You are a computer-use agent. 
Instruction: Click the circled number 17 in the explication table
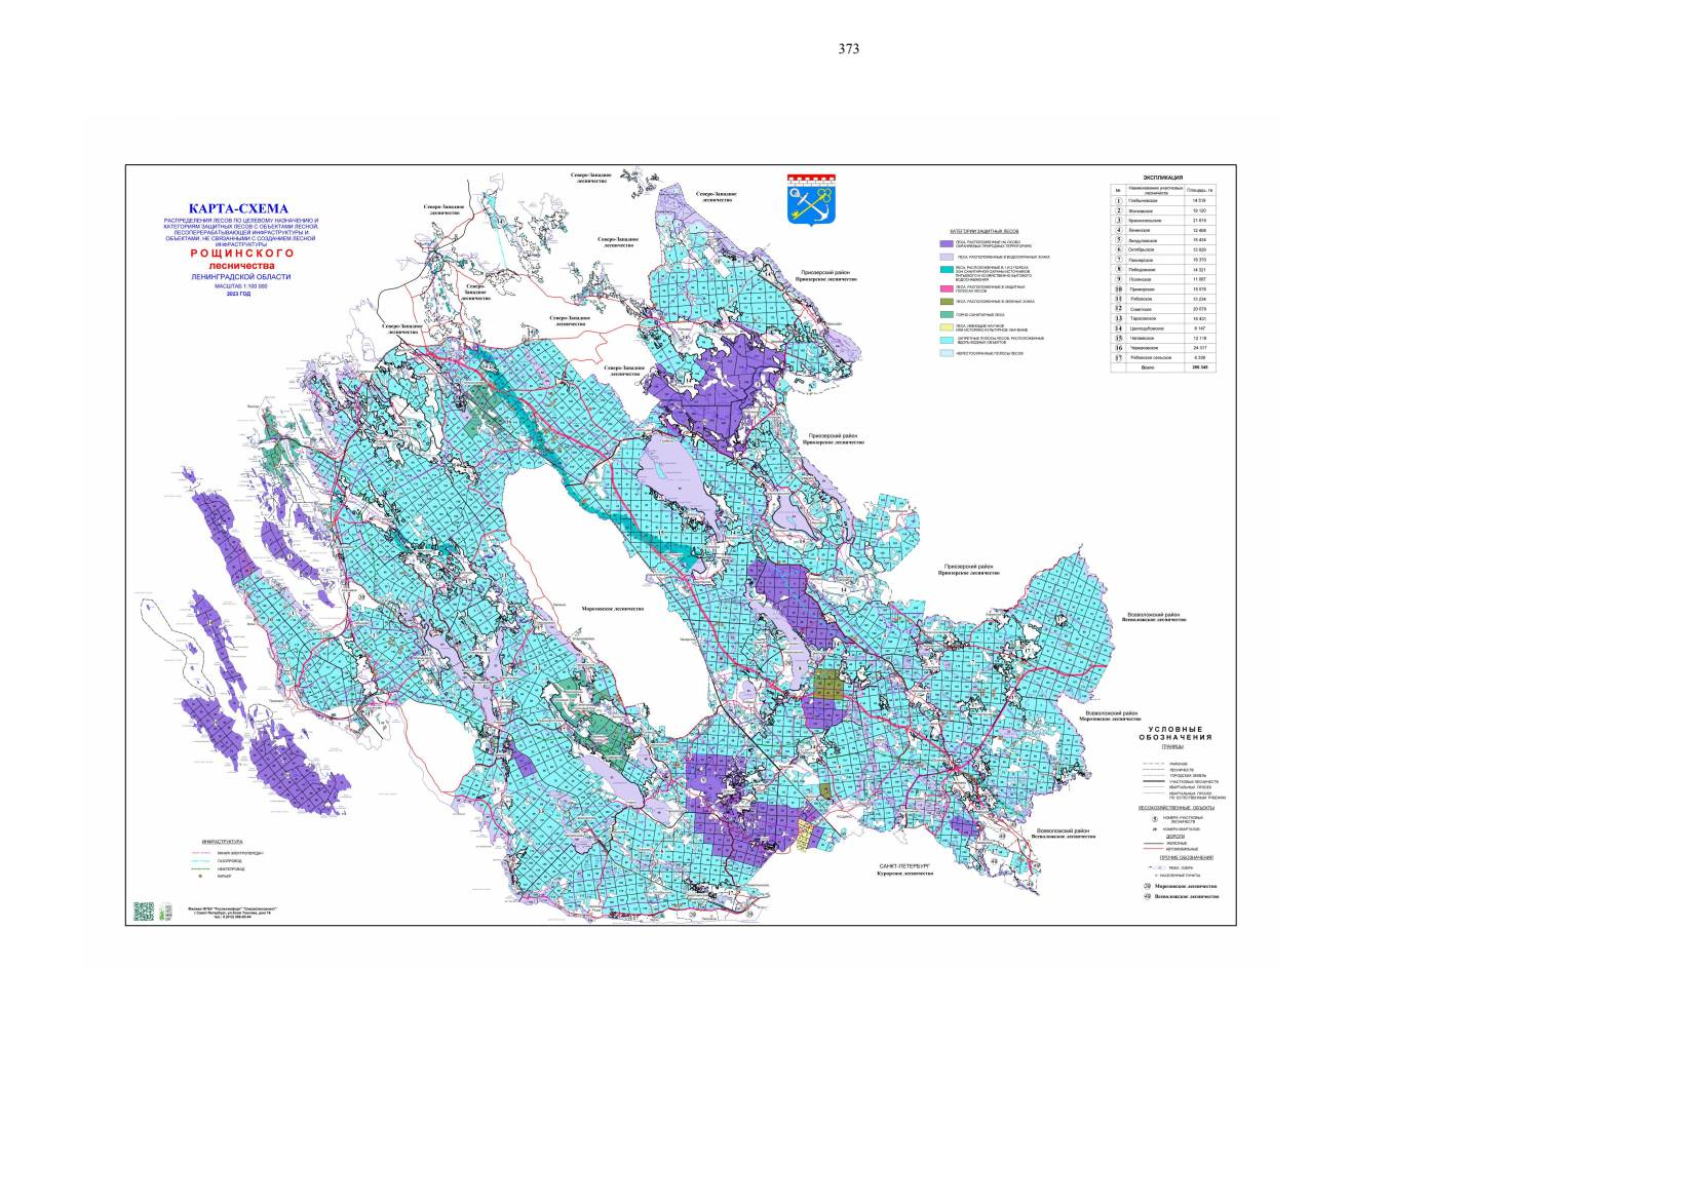point(1118,357)
